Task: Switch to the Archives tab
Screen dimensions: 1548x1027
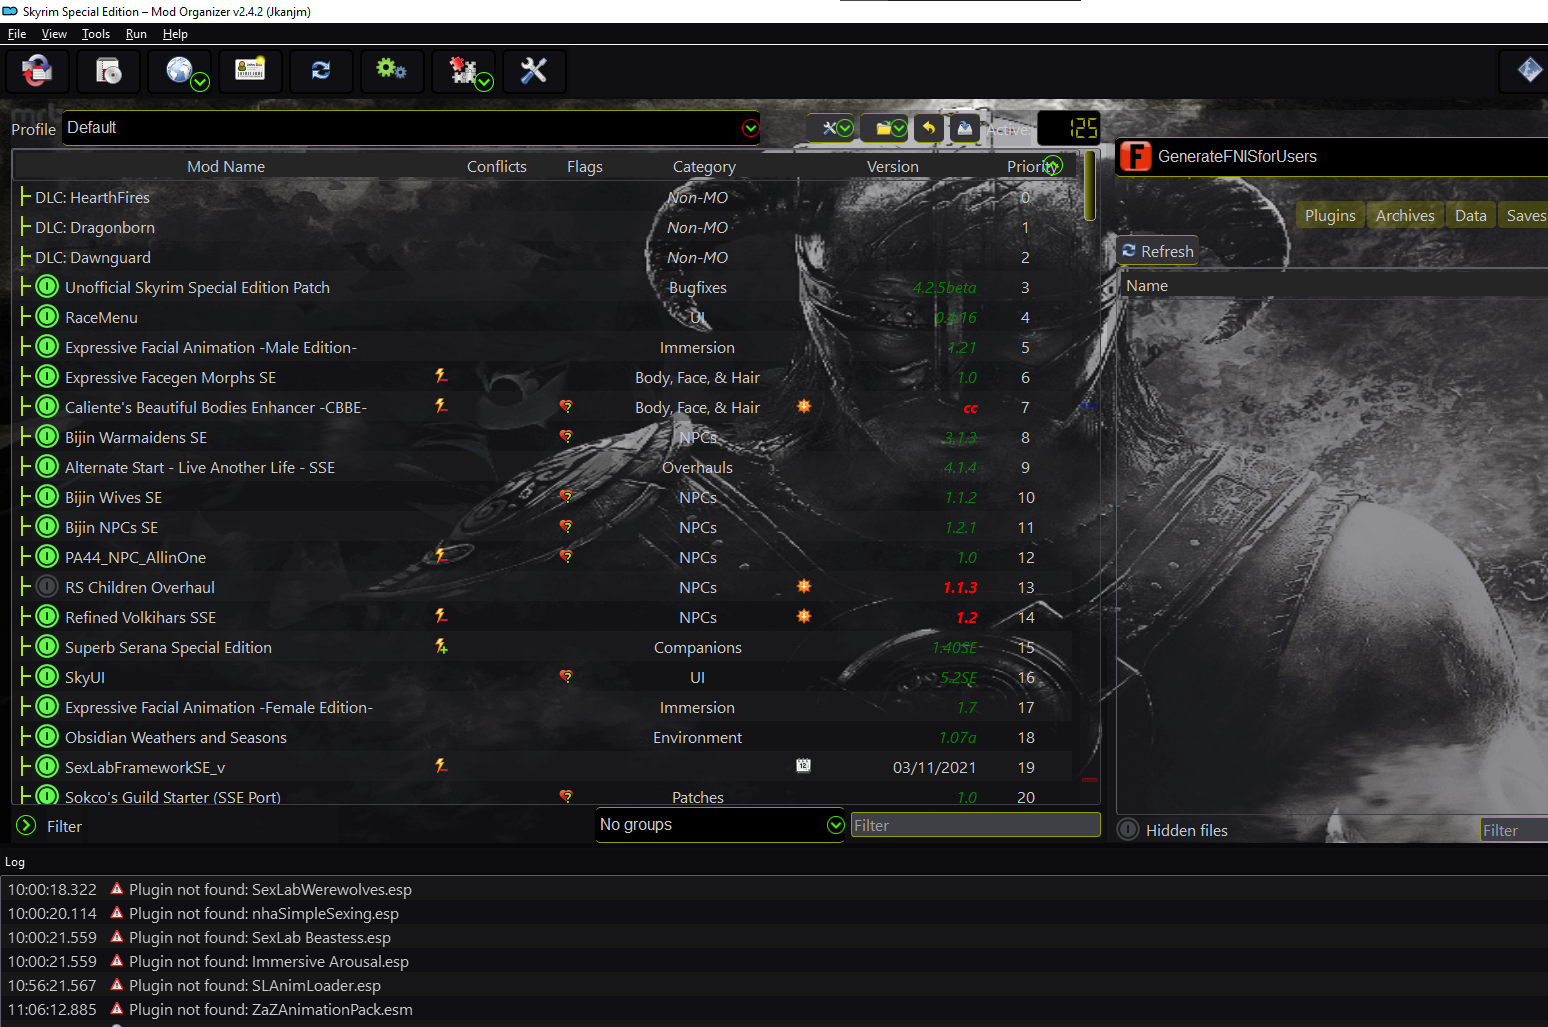Action: [1405, 215]
